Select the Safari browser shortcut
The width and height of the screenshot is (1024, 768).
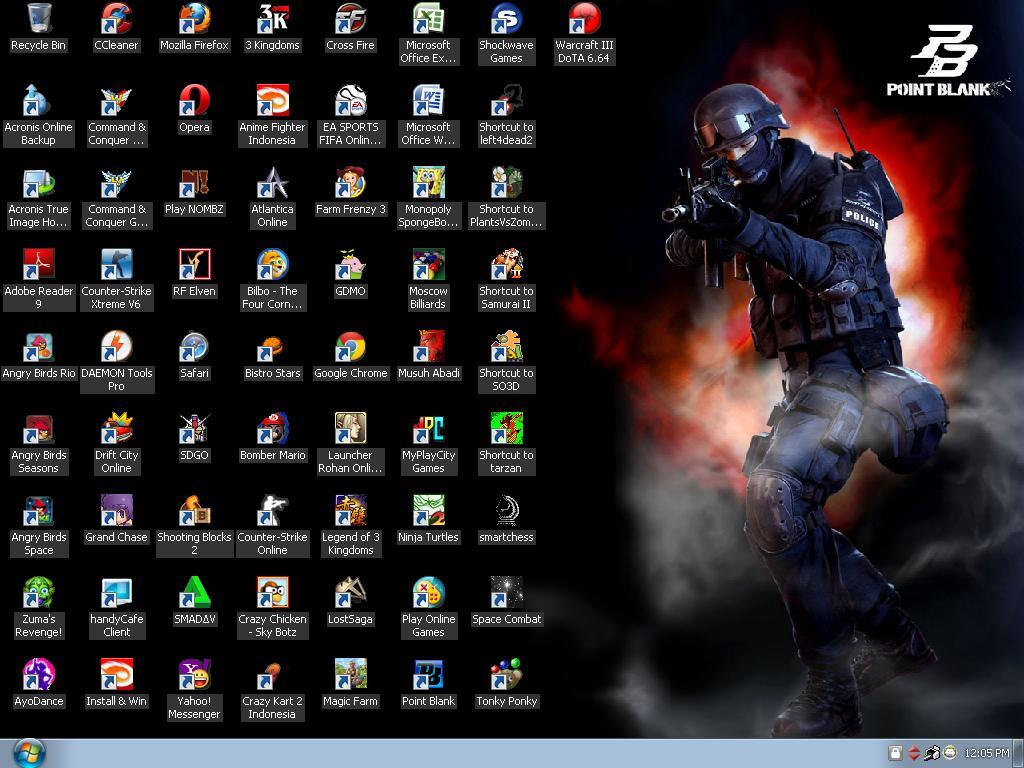click(195, 347)
